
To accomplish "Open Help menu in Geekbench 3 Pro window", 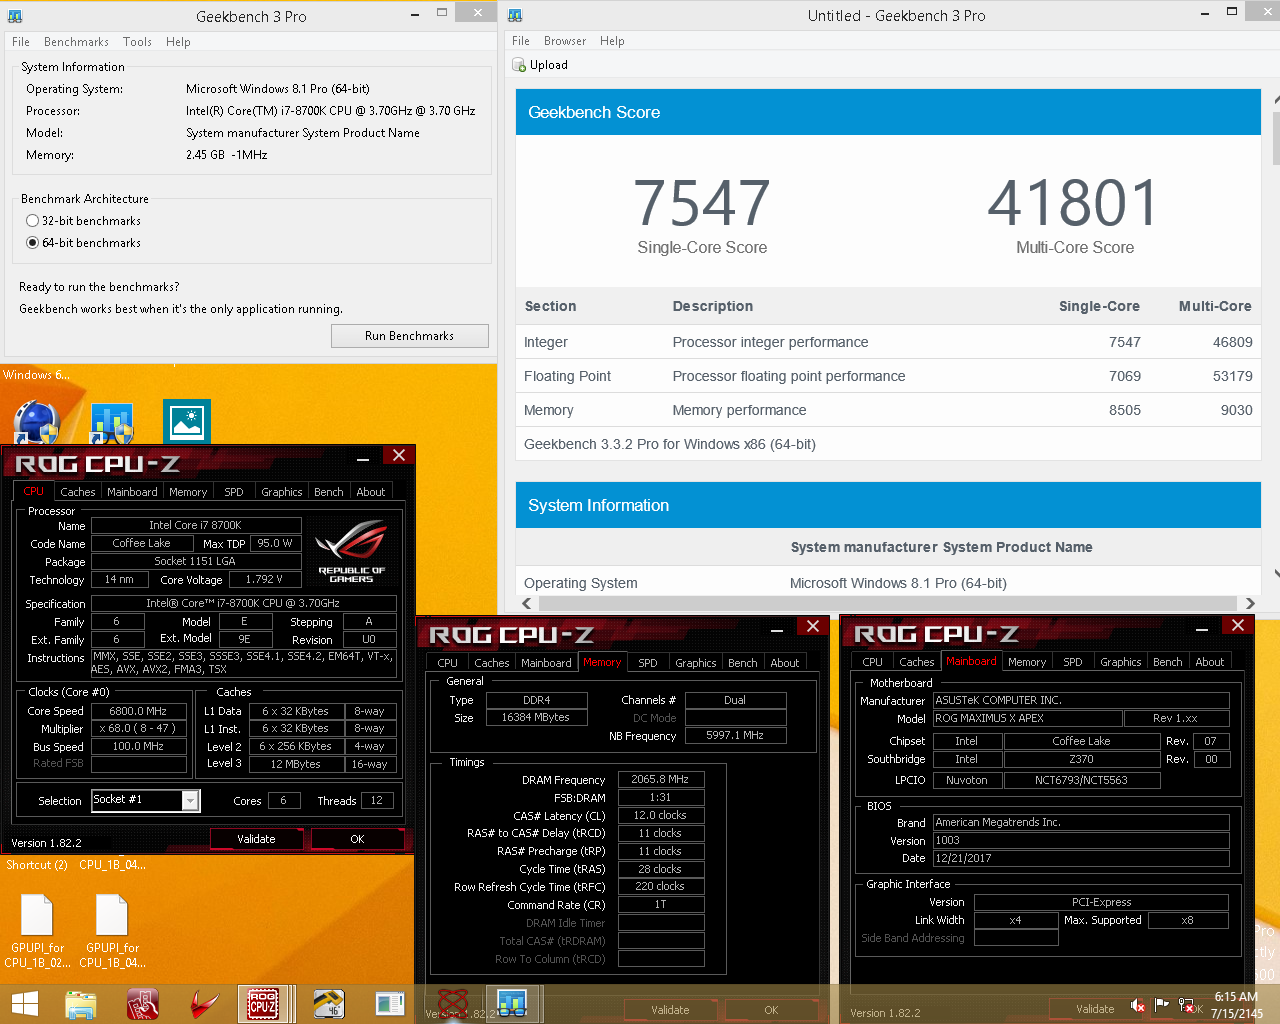I will 178,42.
